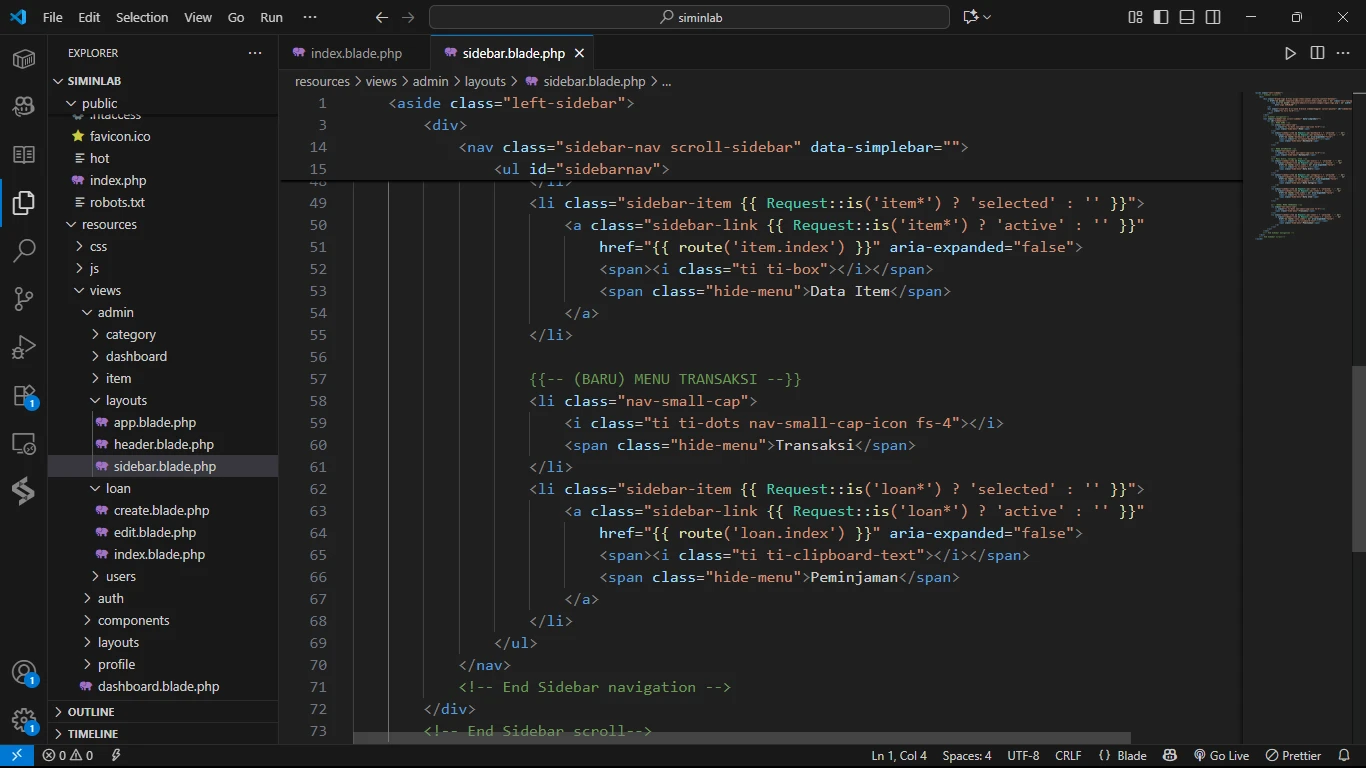
Task: Open the Run and Debug view
Action: click(24, 347)
